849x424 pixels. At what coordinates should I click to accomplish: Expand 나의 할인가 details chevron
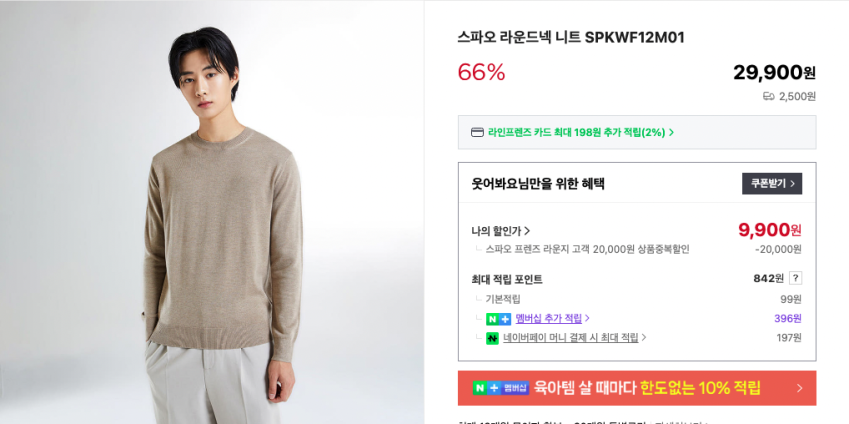(527, 231)
